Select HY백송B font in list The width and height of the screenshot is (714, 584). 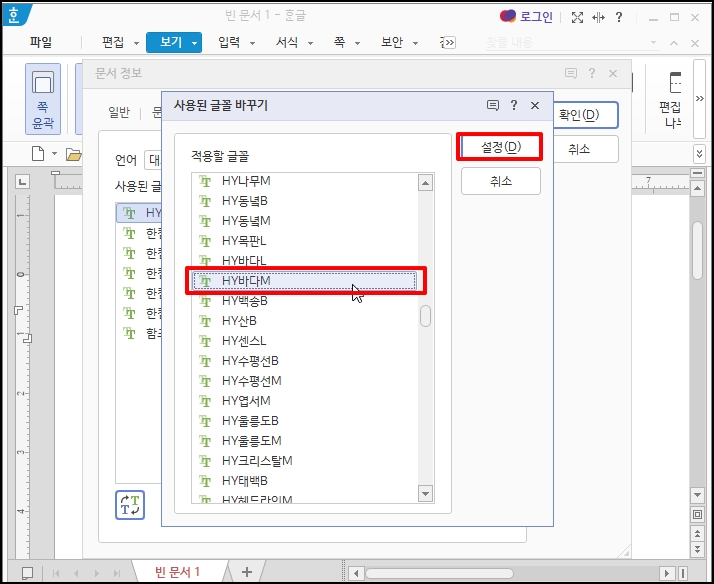pos(304,301)
